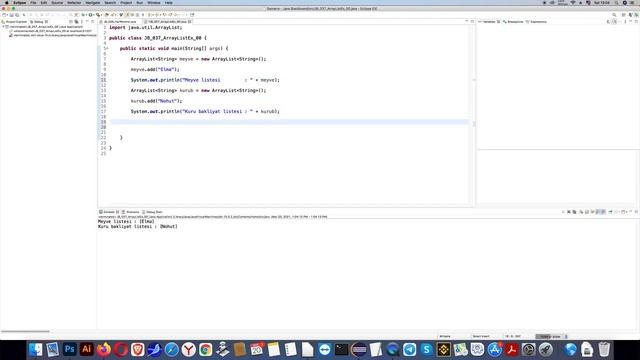Viewport: 640px width, 360px height.
Task: Open the Source menu
Action: click(57, 2)
